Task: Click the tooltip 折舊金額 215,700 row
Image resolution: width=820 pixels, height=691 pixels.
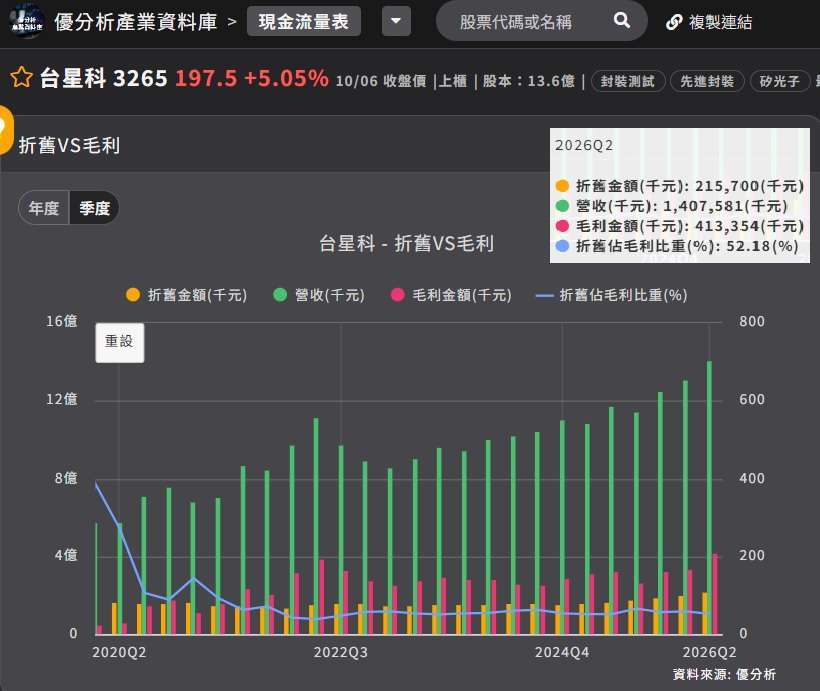Action: pos(679,186)
